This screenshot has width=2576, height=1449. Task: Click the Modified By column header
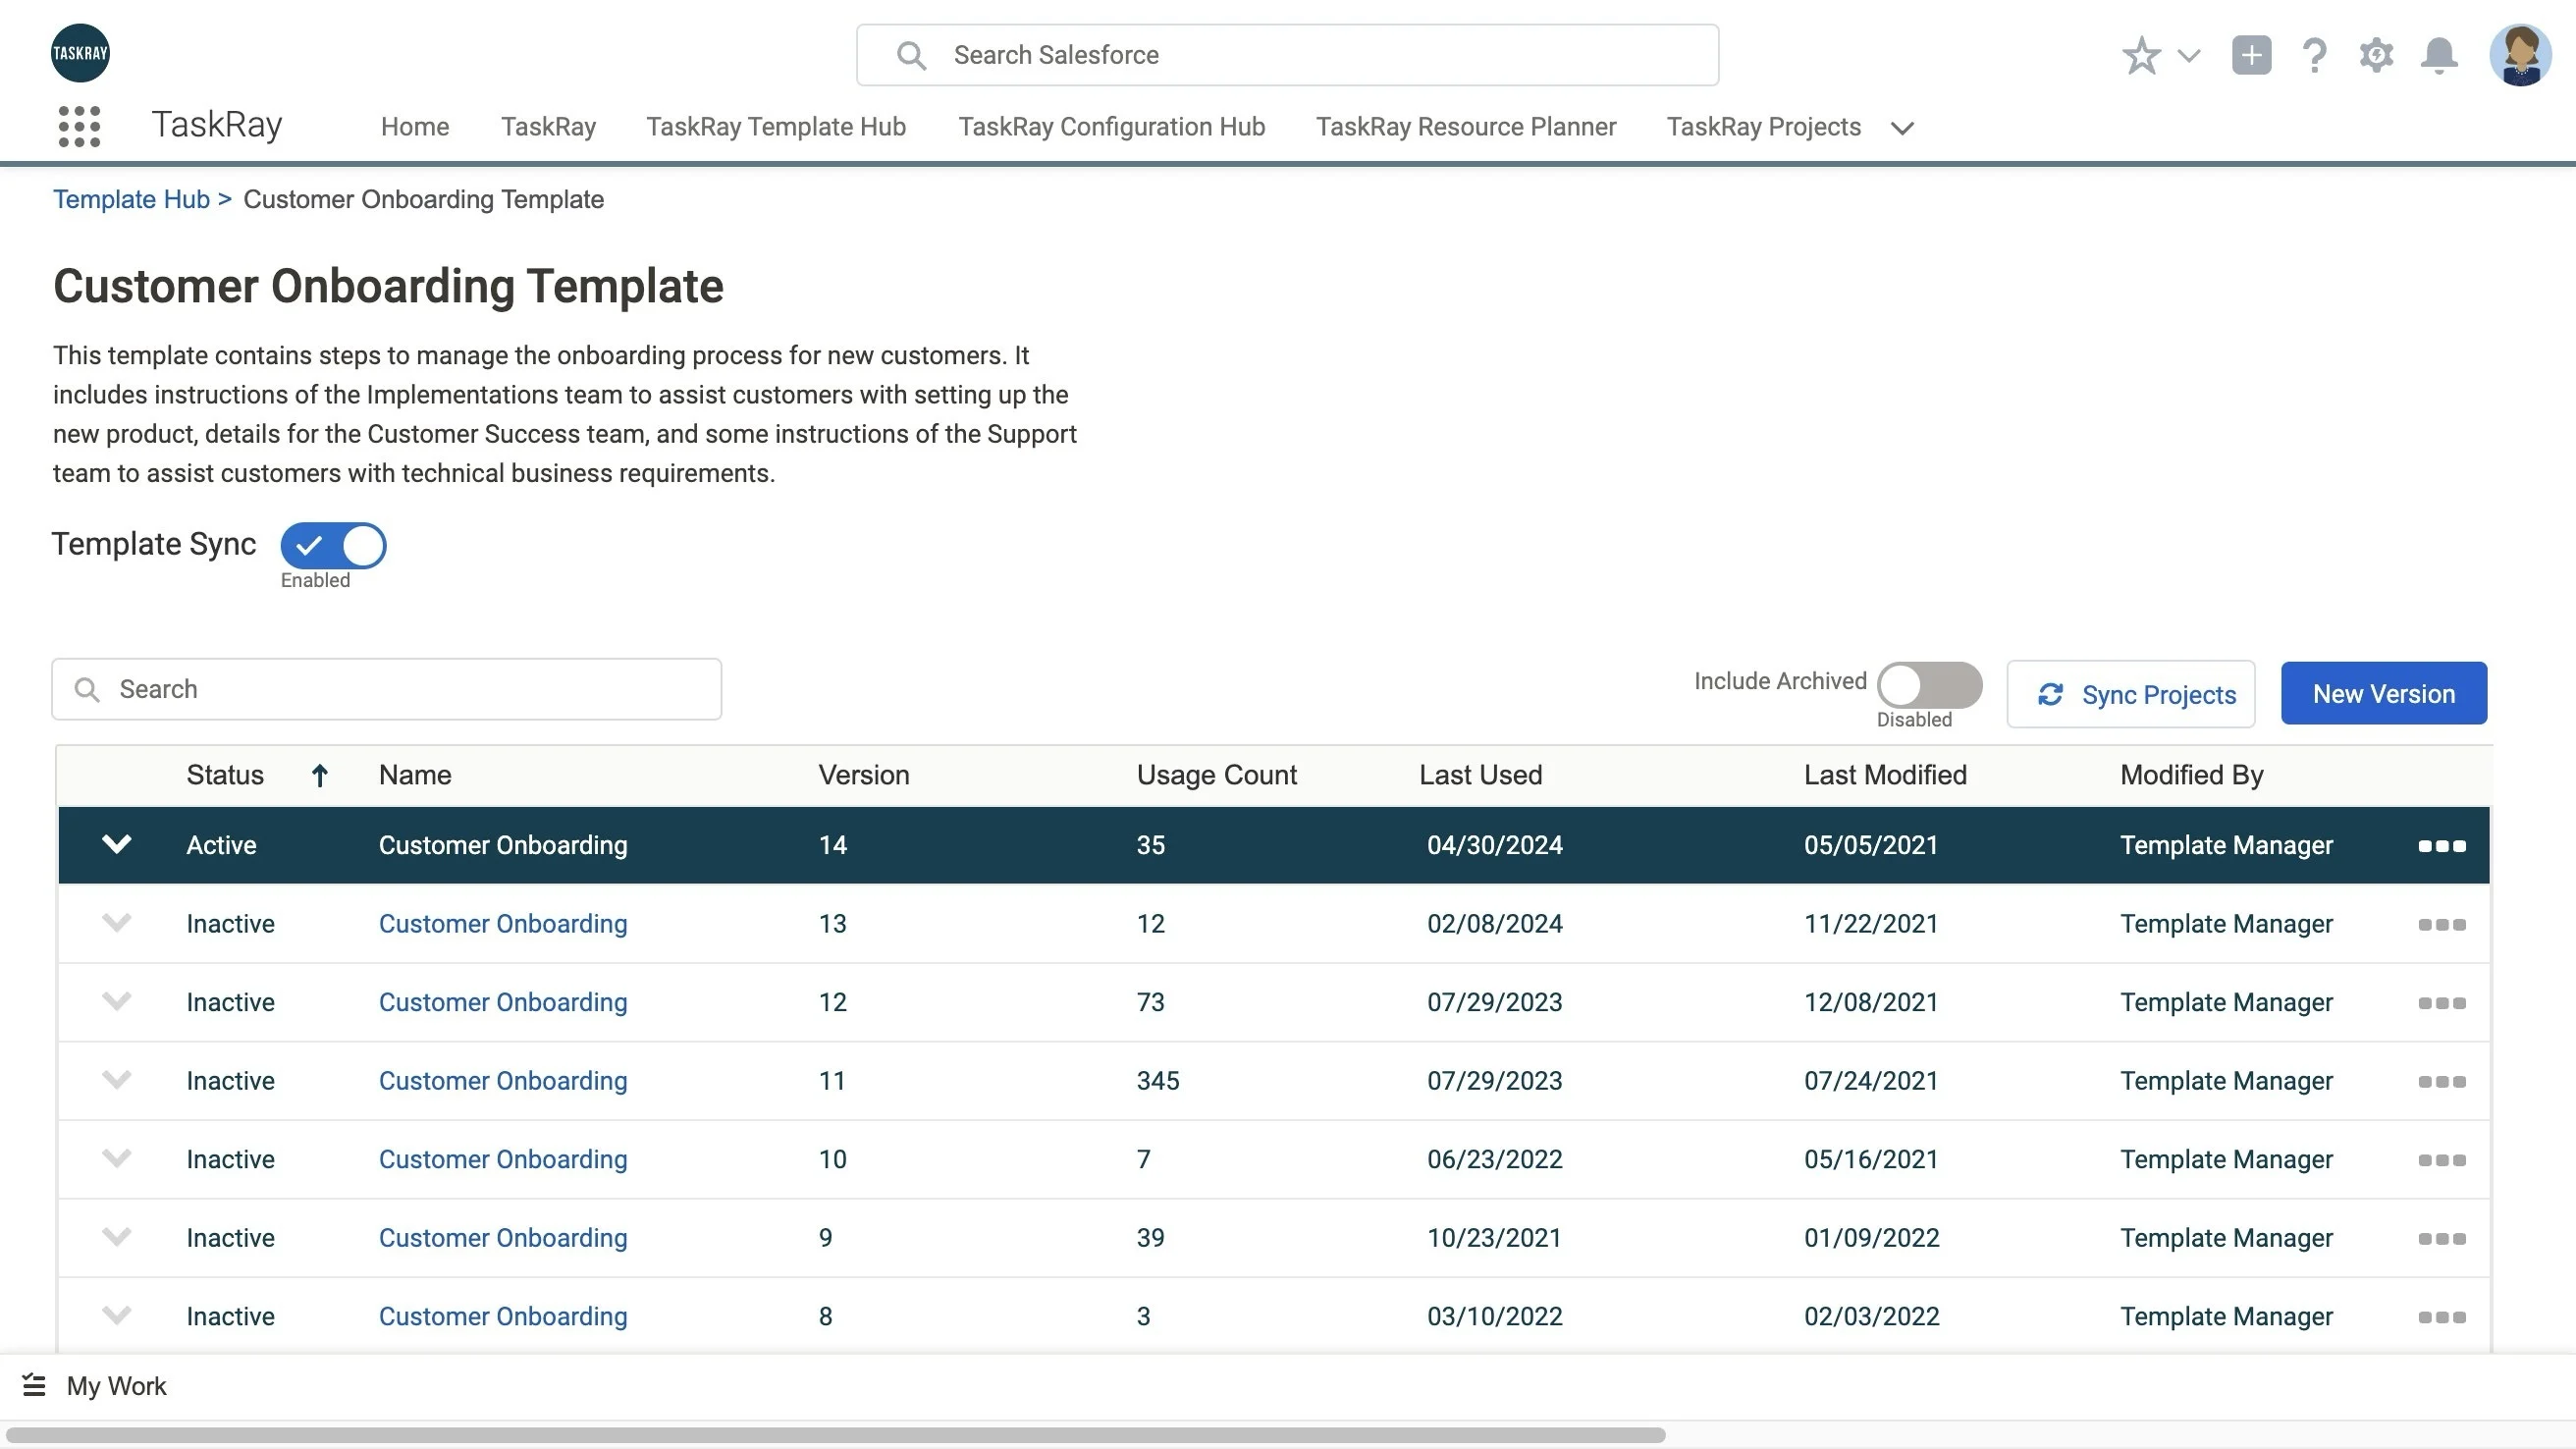[x=2191, y=775]
